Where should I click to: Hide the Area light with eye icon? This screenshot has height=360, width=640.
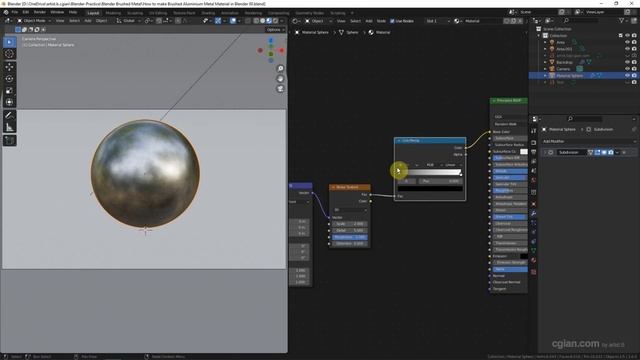coord(627,42)
